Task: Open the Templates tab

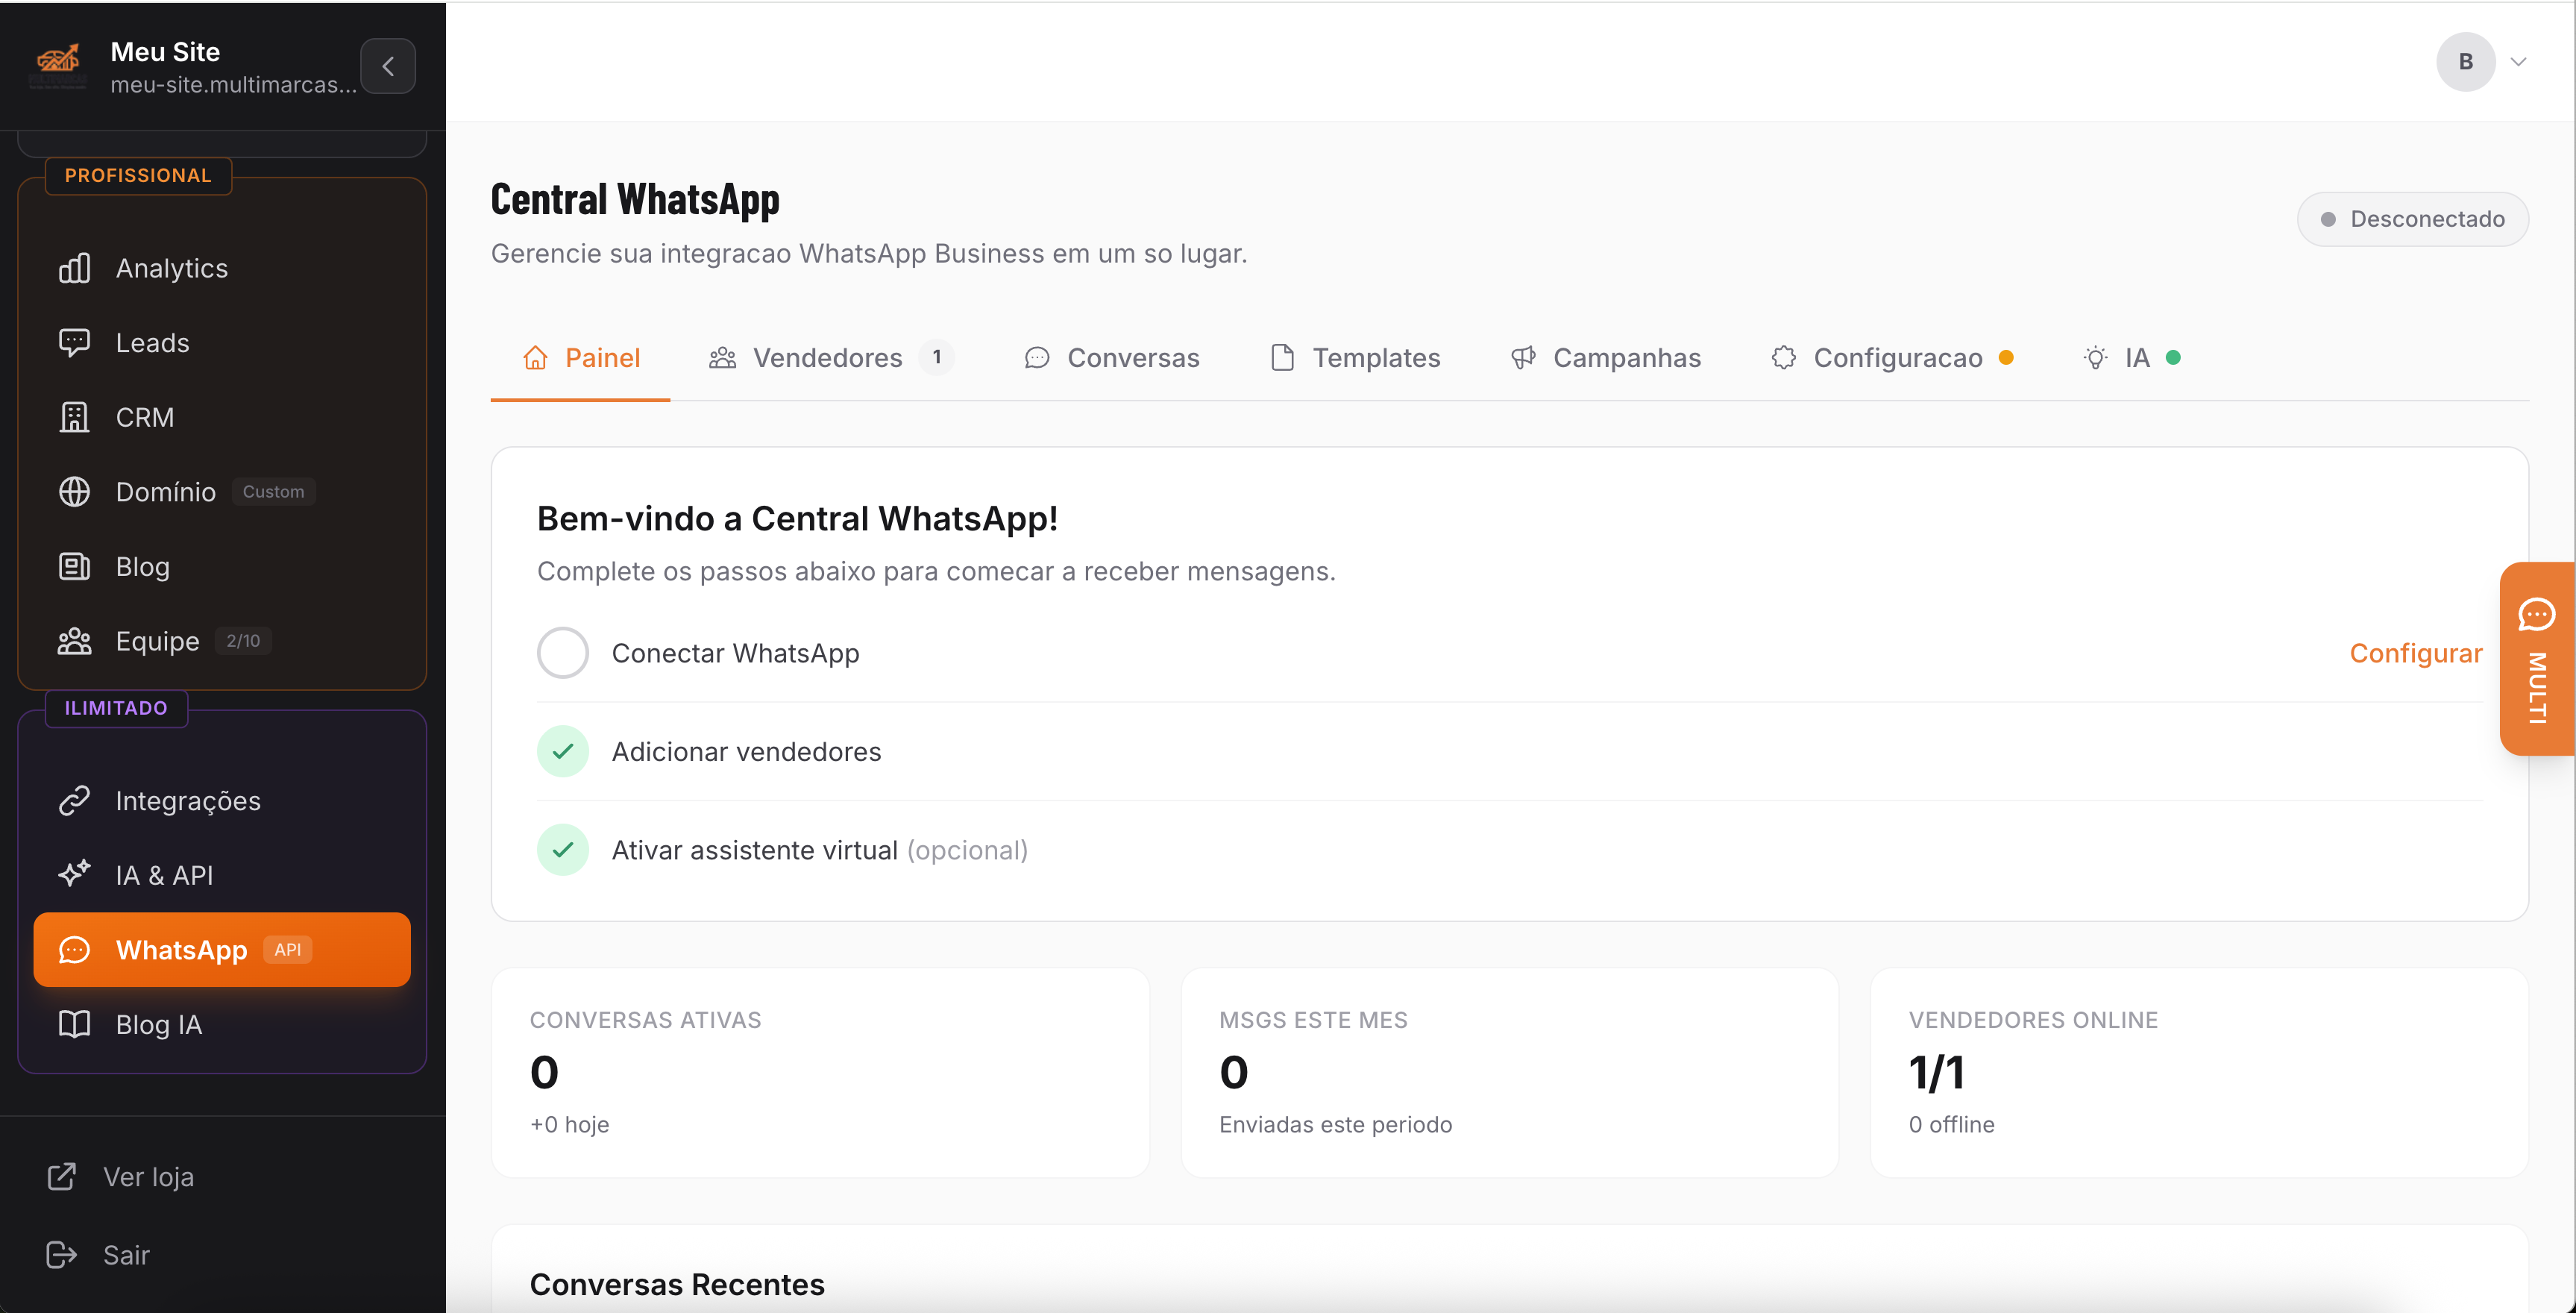Action: pyautogui.click(x=1355, y=358)
